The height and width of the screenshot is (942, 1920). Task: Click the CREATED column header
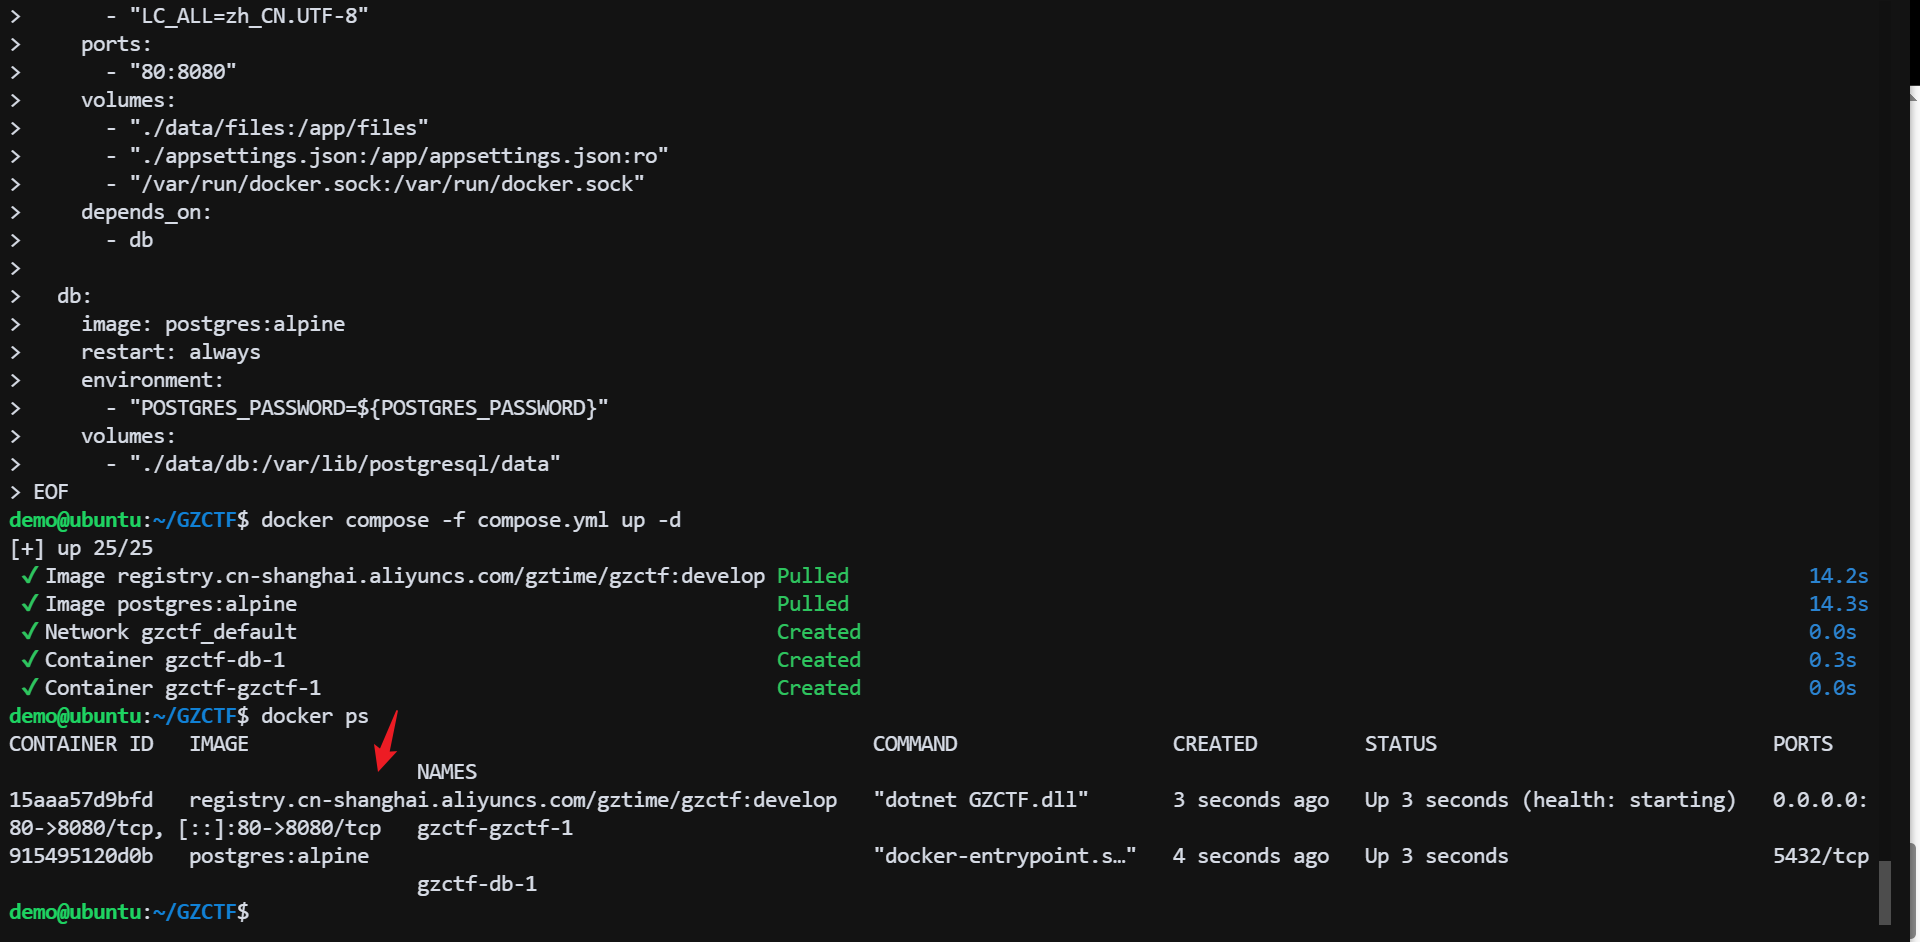click(x=1214, y=744)
